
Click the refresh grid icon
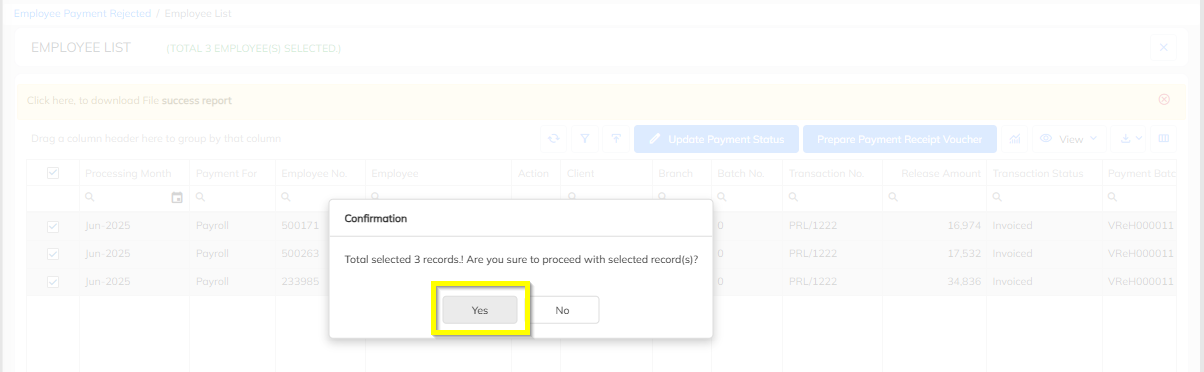pos(553,139)
